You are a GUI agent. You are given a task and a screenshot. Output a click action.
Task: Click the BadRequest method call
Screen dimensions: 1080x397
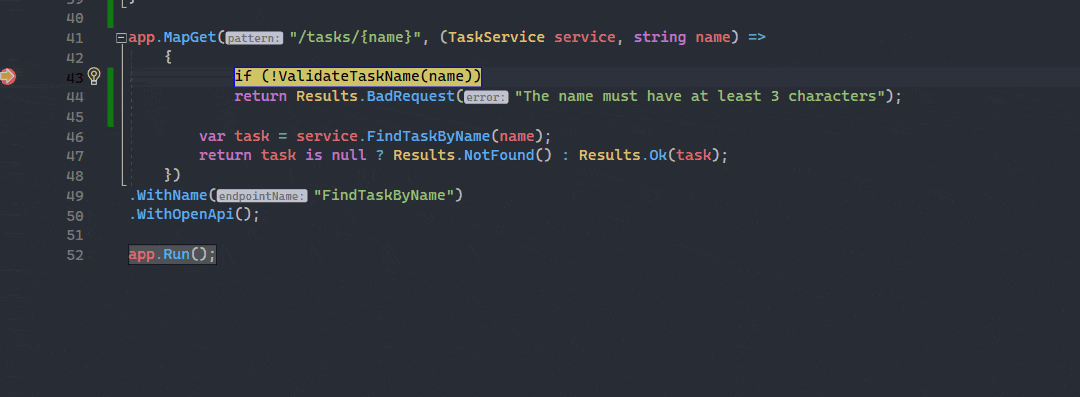click(411, 96)
